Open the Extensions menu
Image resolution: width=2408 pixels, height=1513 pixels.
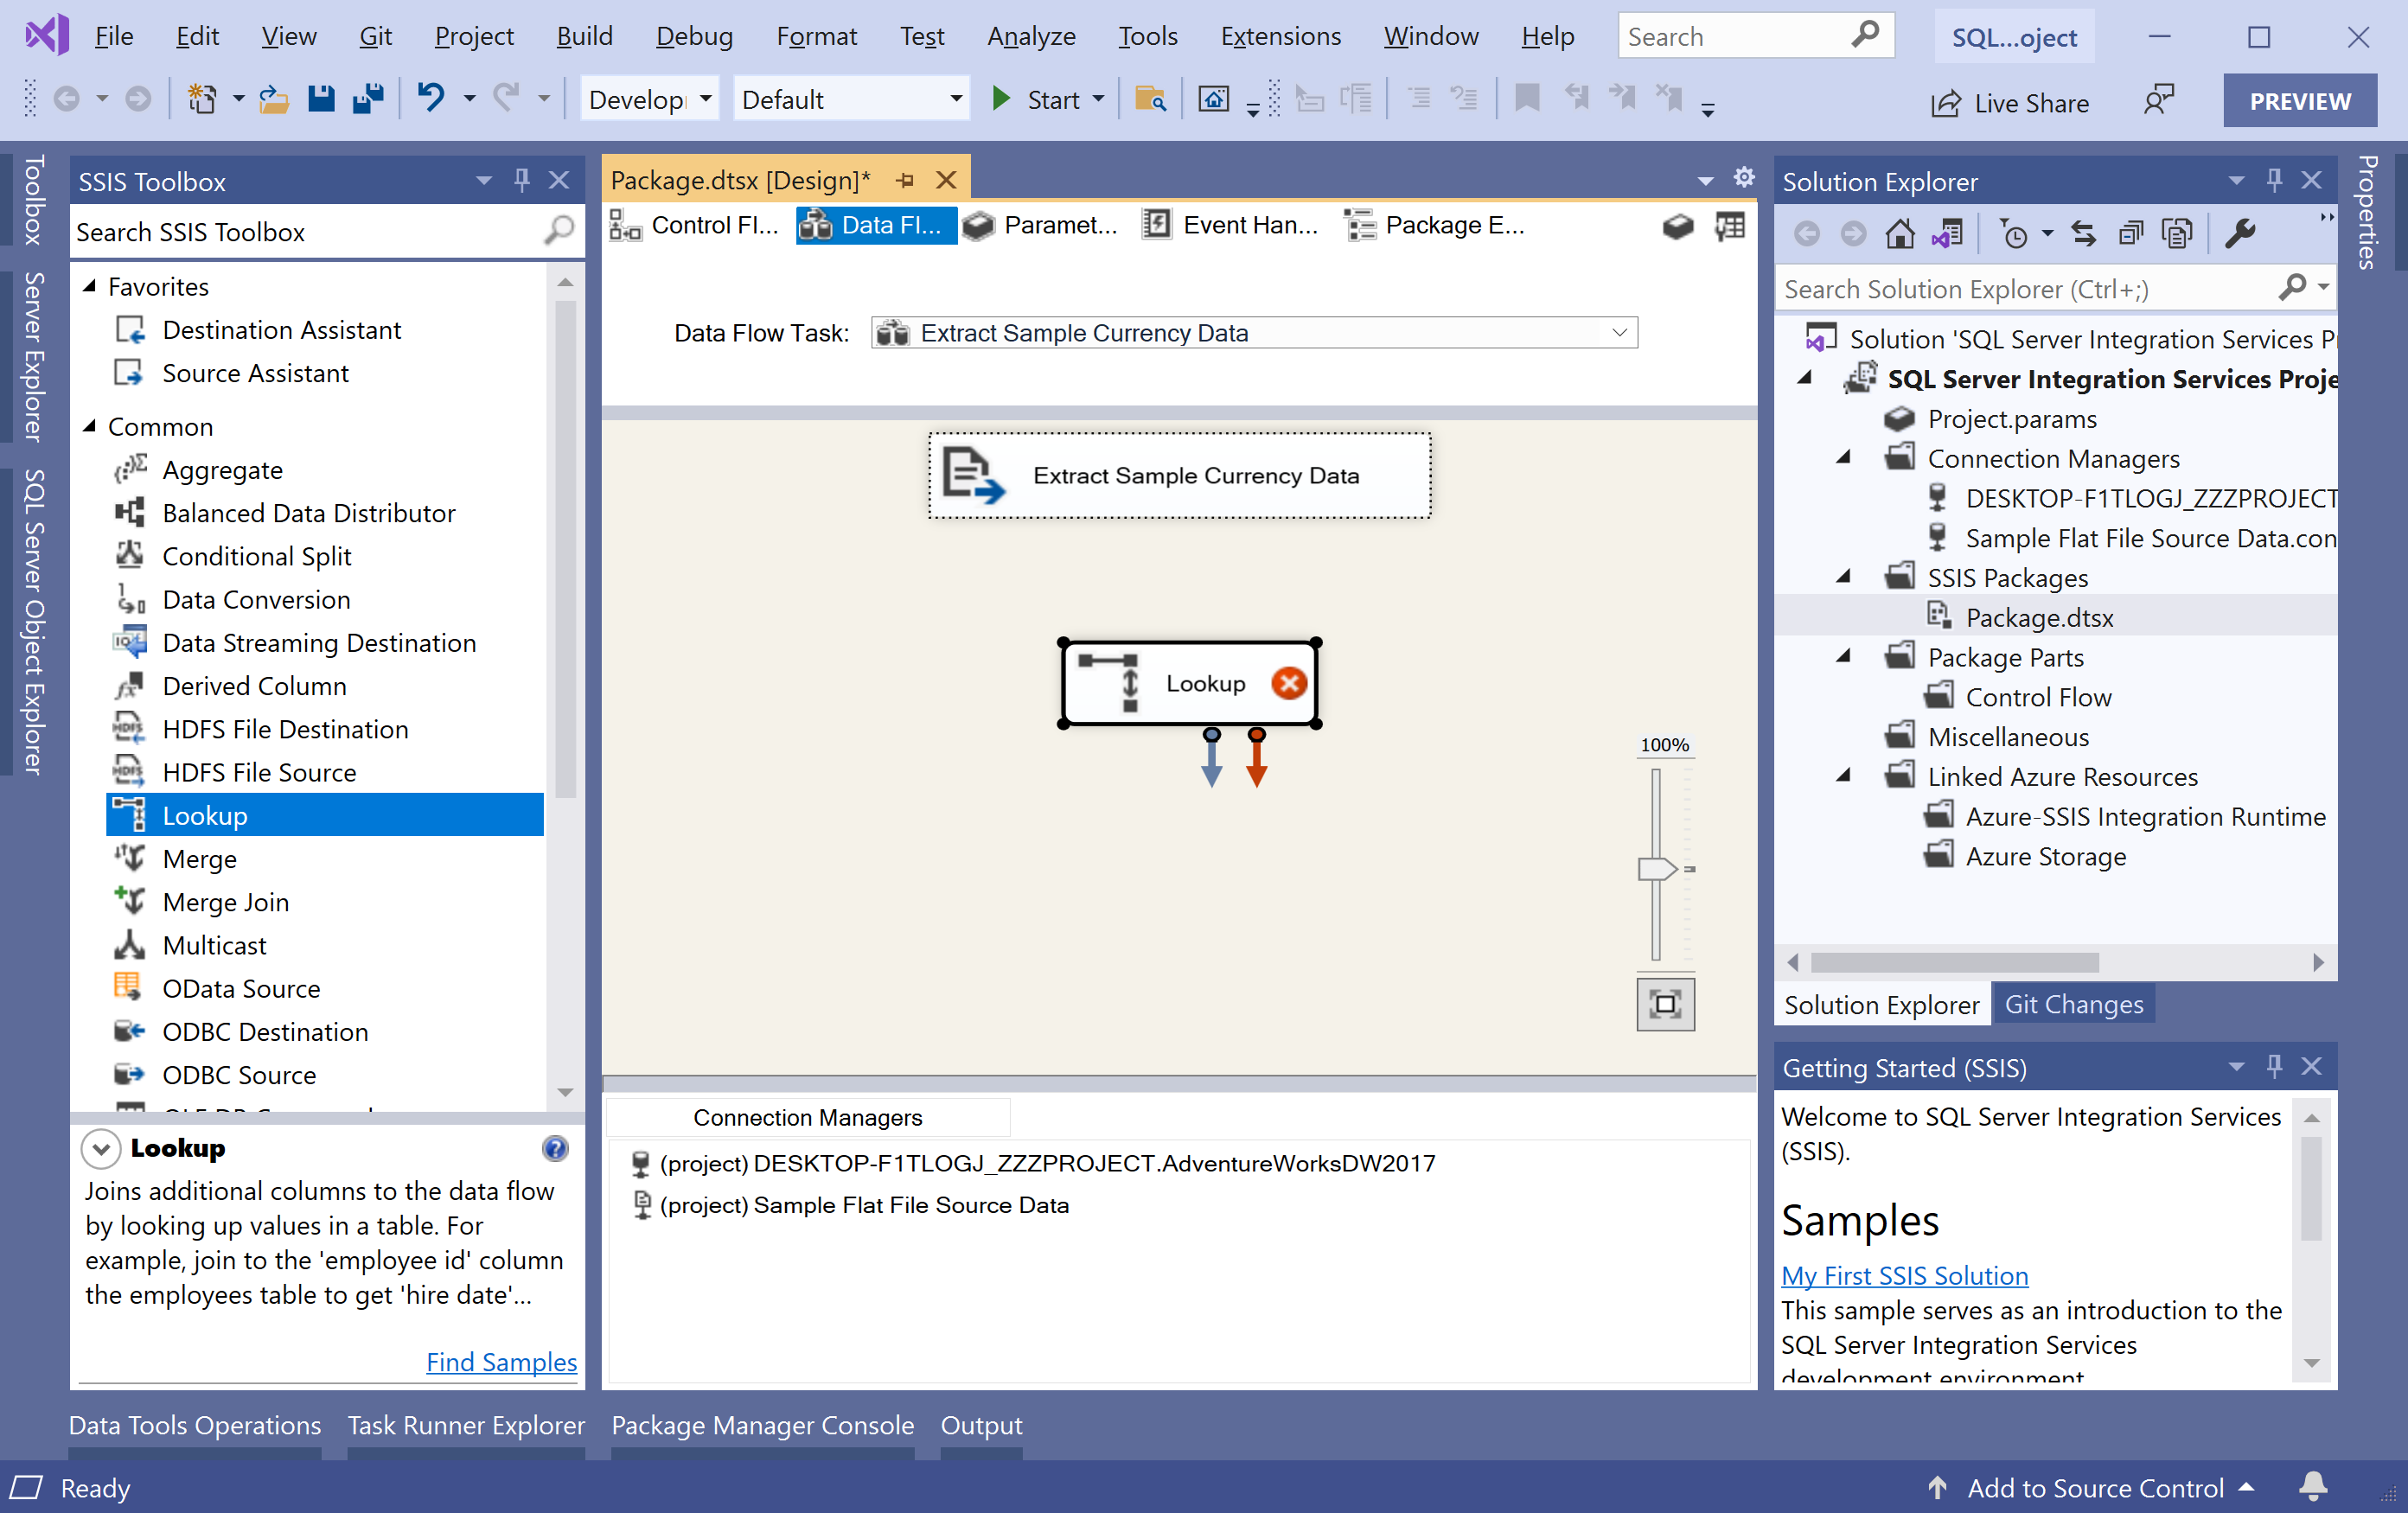[x=1280, y=37]
